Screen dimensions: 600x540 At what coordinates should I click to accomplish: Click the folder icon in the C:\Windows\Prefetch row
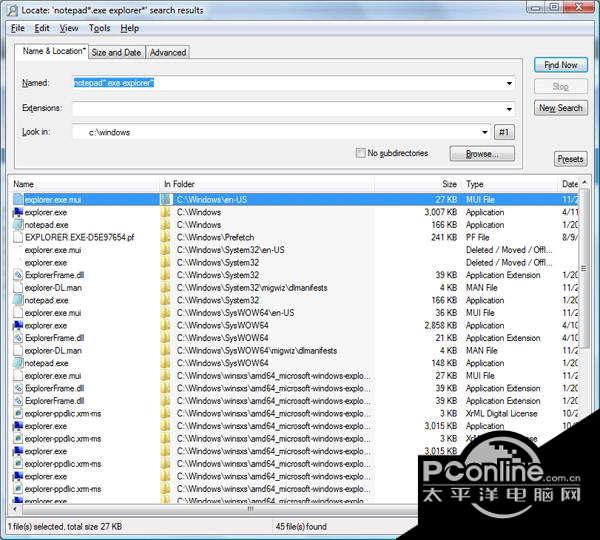coord(166,237)
